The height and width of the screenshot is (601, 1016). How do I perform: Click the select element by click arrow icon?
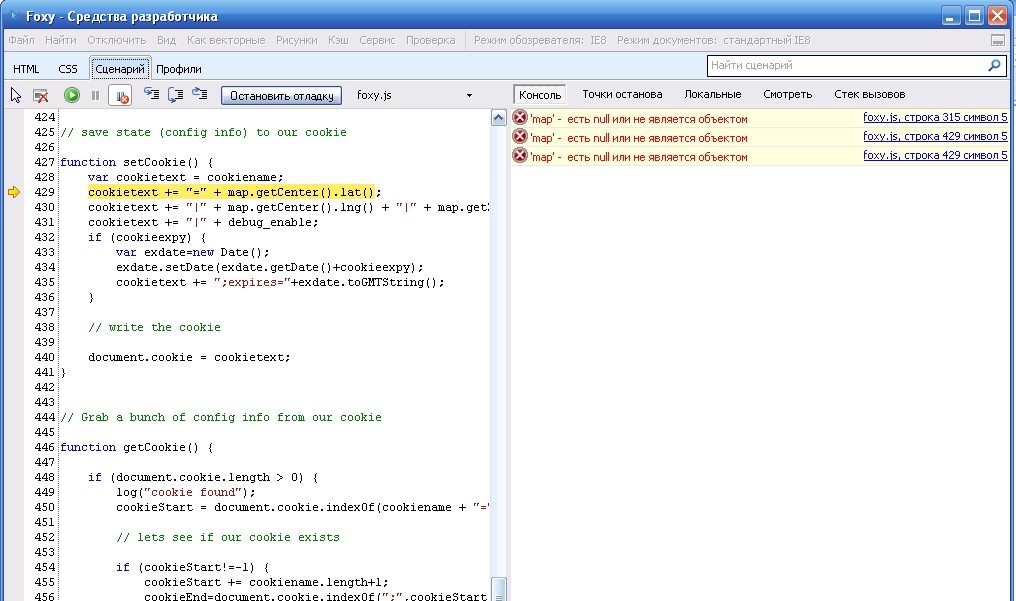click(x=16, y=95)
